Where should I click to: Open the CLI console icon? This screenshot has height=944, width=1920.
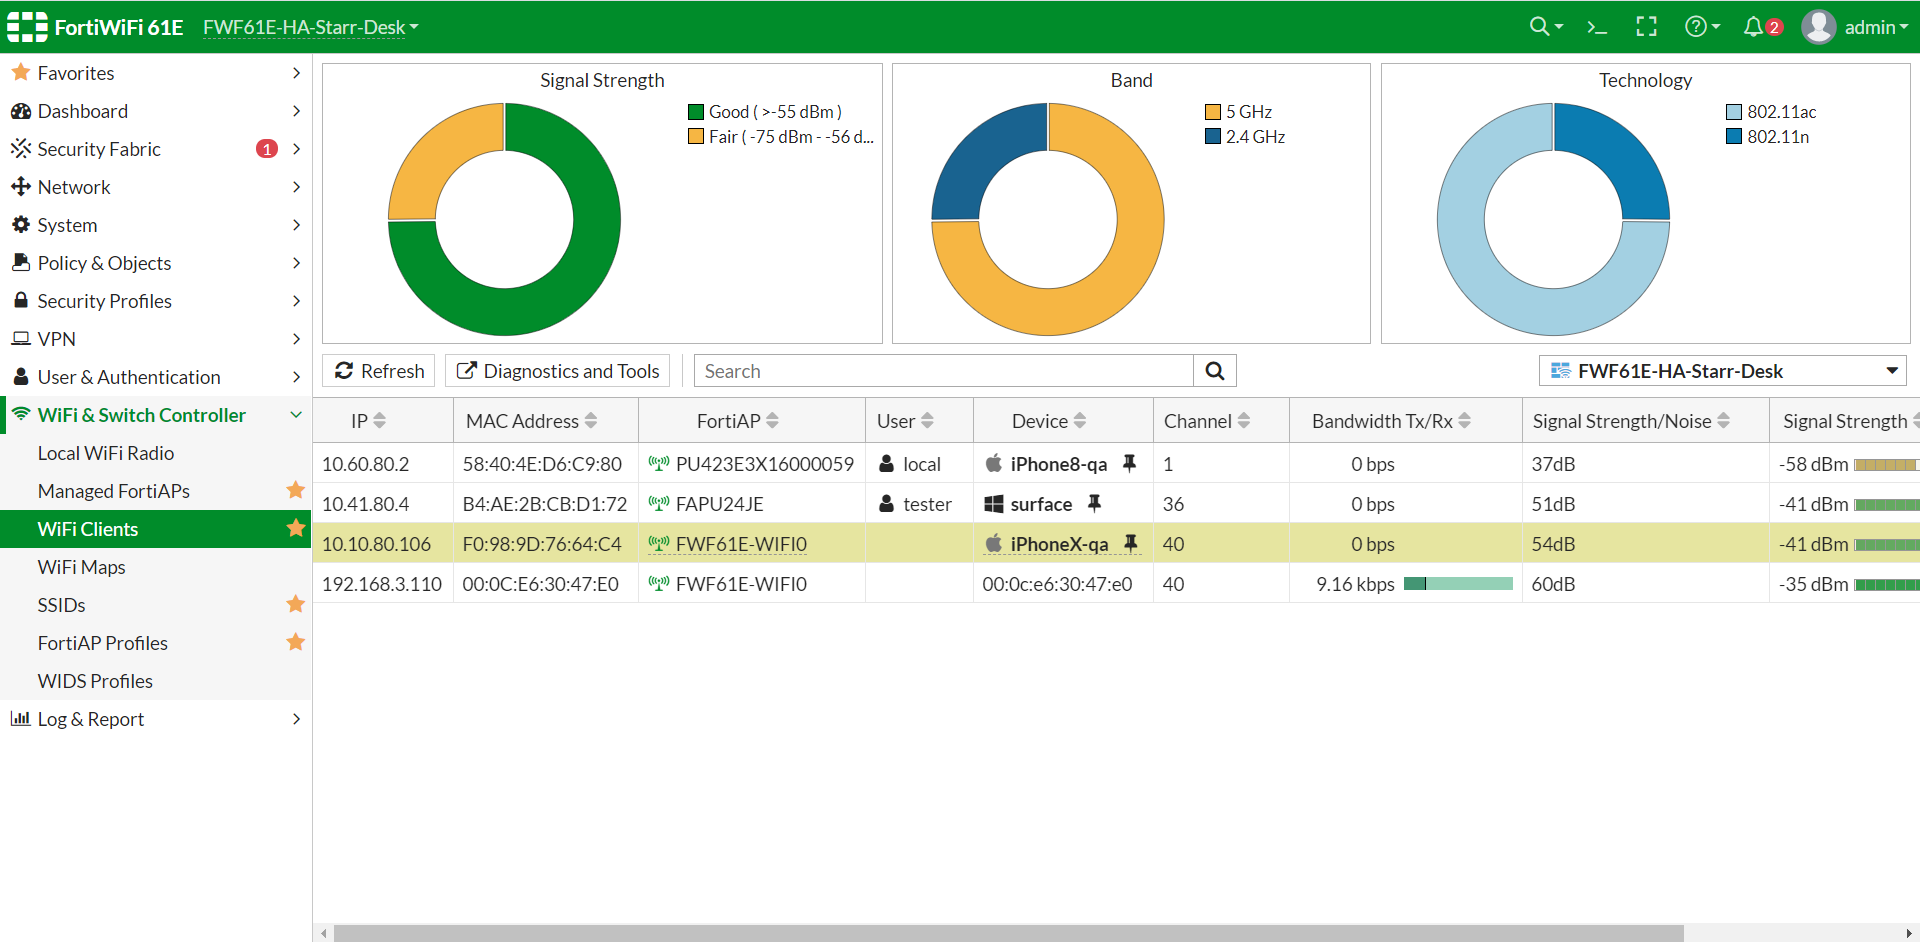[x=1597, y=27]
